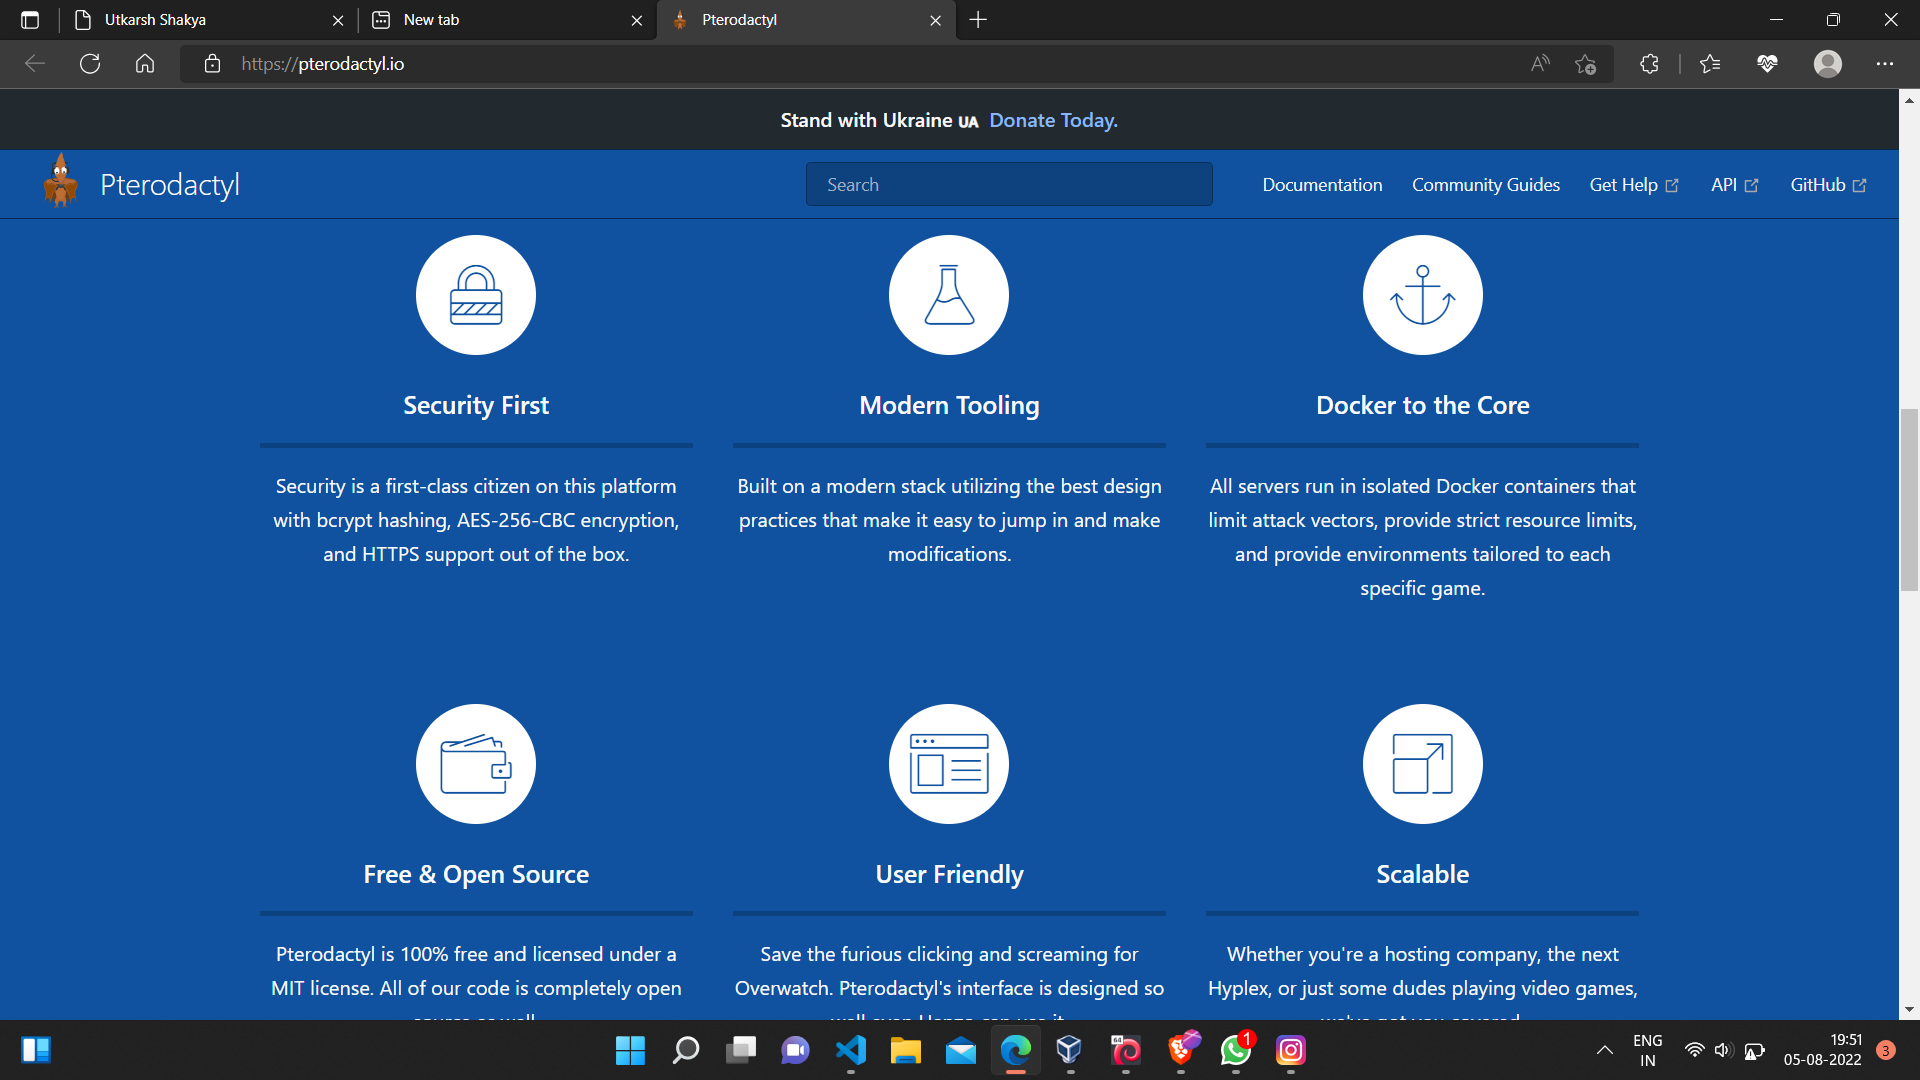1920x1080 pixels.
Task: Open GitHub external link
Action: pos(1828,185)
